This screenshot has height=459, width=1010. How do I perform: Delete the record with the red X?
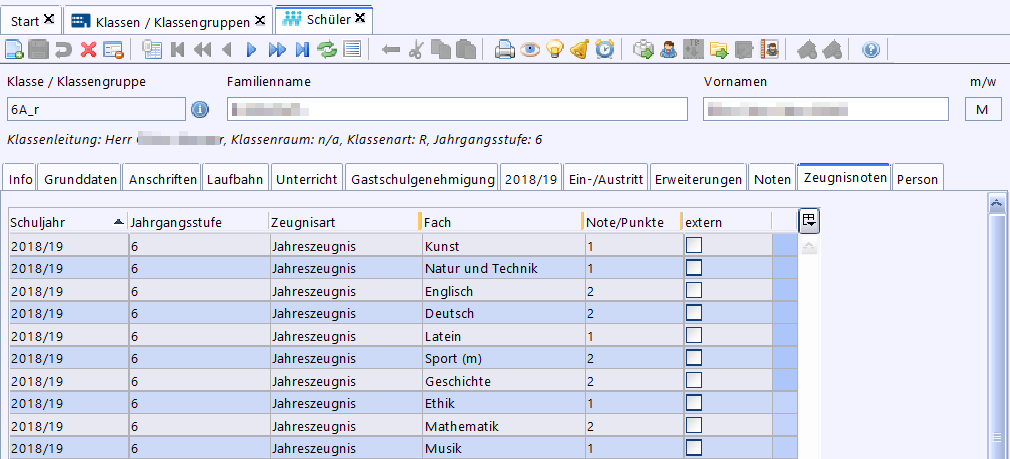tap(88, 50)
